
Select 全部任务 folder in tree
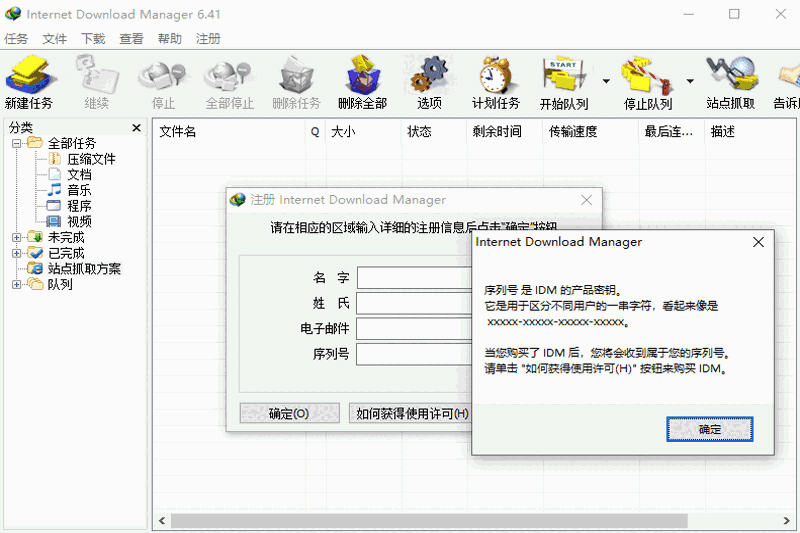click(x=72, y=143)
